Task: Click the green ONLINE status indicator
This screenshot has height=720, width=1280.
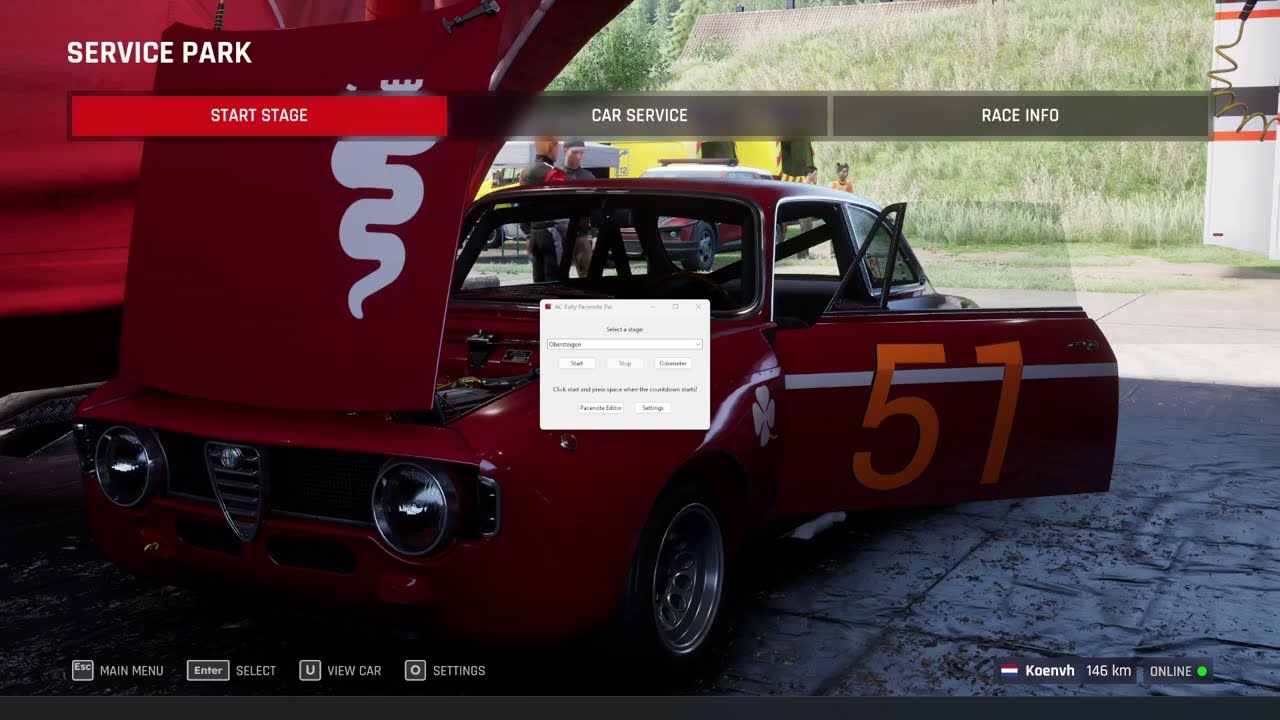Action: (x=1202, y=671)
